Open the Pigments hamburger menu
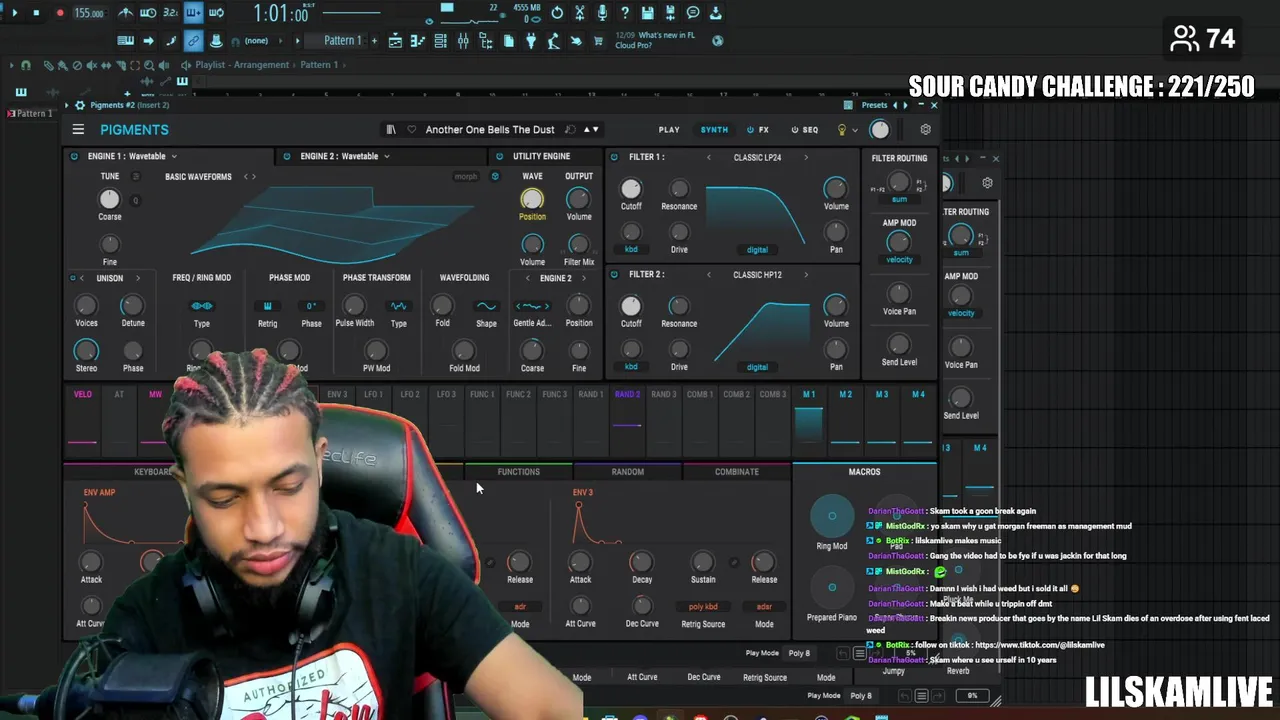Image resolution: width=1280 pixels, height=720 pixels. click(78, 130)
